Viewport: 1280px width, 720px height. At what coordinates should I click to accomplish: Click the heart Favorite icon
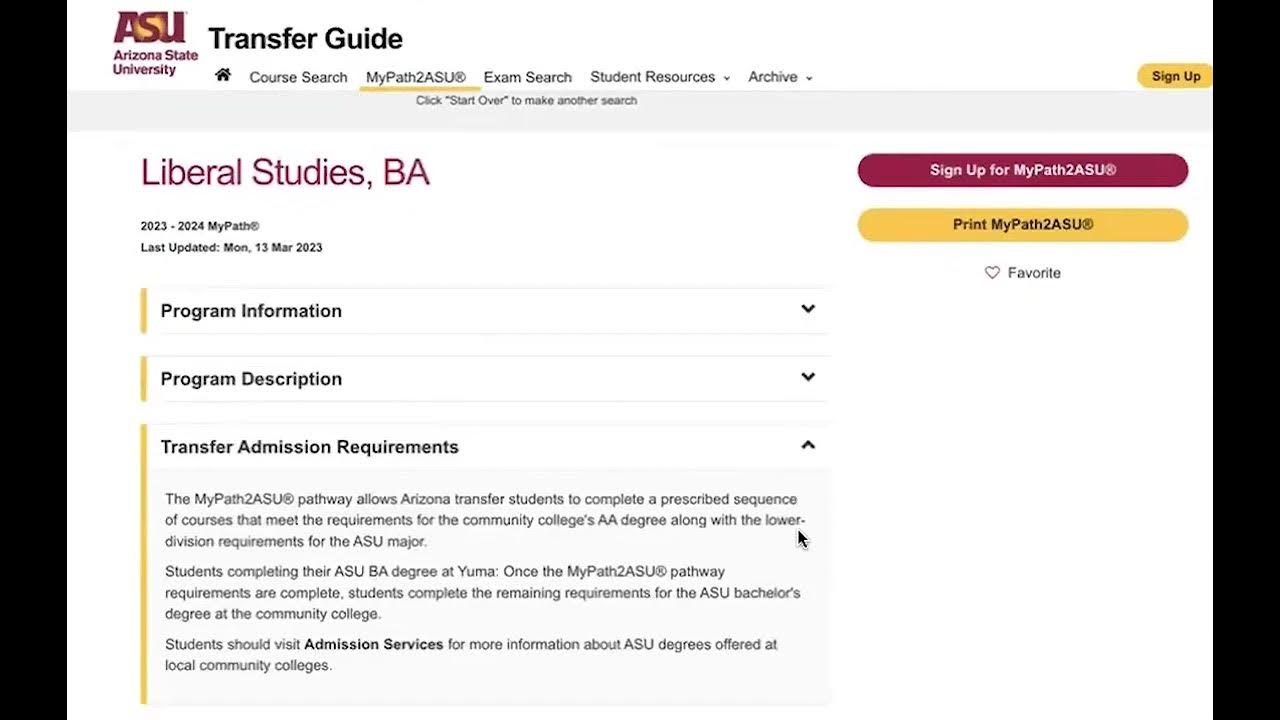[992, 272]
